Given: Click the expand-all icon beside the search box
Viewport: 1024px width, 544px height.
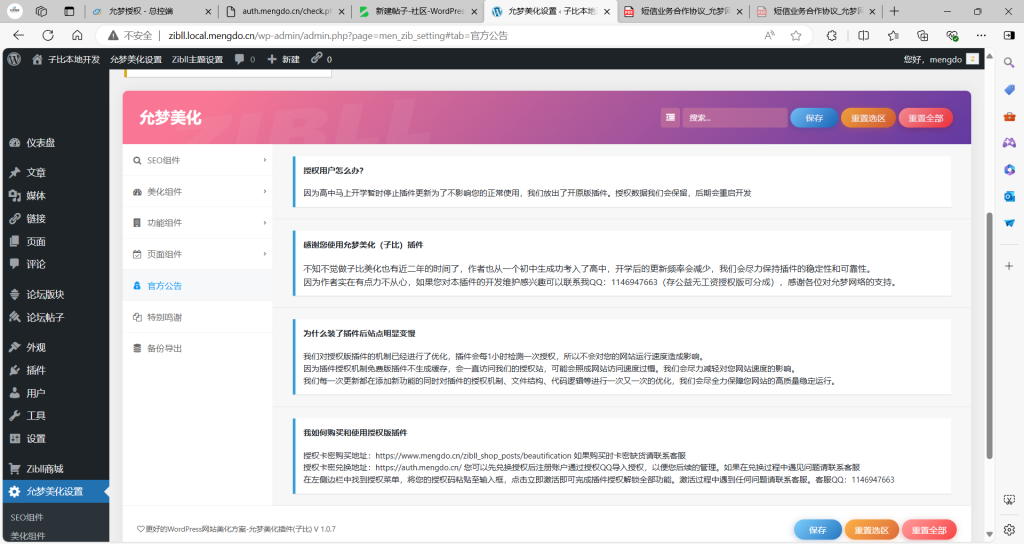Looking at the screenshot, I should [x=670, y=118].
